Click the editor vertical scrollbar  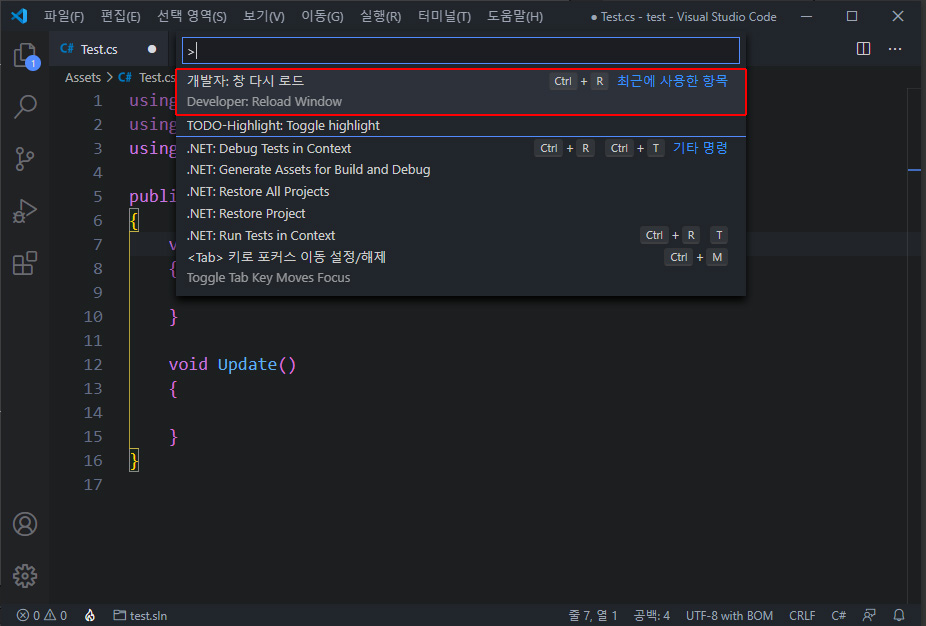point(914,343)
